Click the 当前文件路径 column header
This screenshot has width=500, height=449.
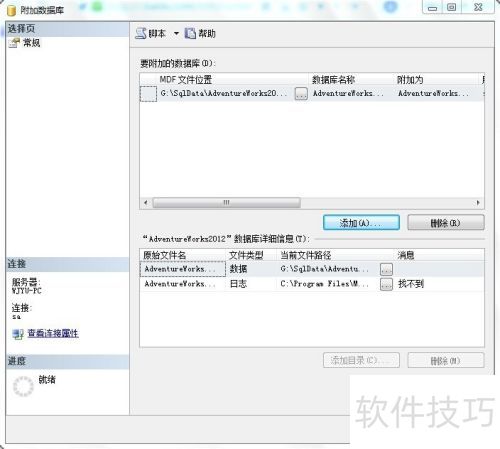(x=306, y=255)
